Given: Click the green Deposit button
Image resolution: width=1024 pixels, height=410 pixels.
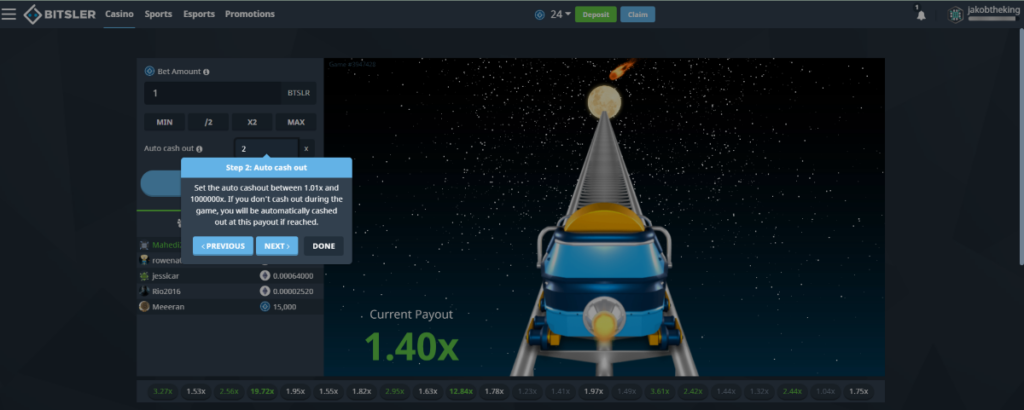Looking at the screenshot, I should click(596, 14).
